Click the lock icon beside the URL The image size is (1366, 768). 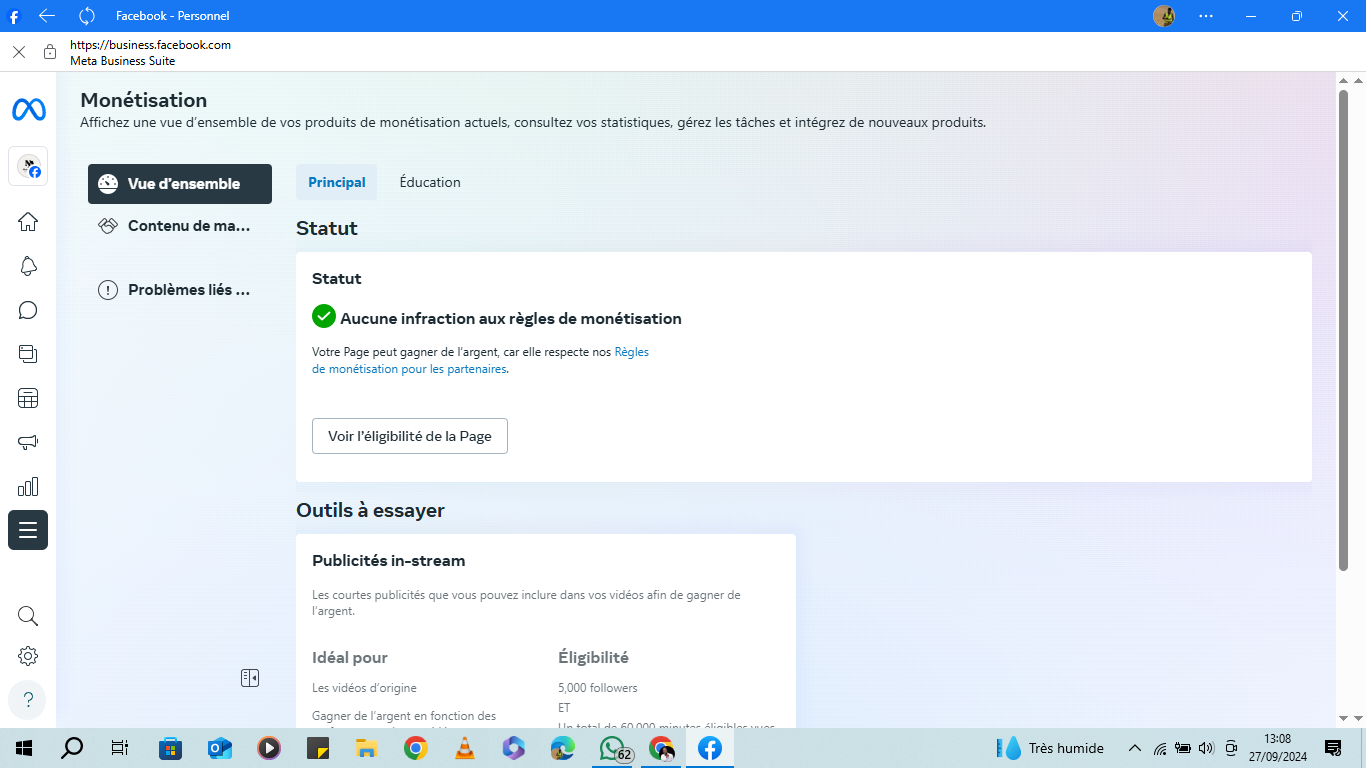50,52
